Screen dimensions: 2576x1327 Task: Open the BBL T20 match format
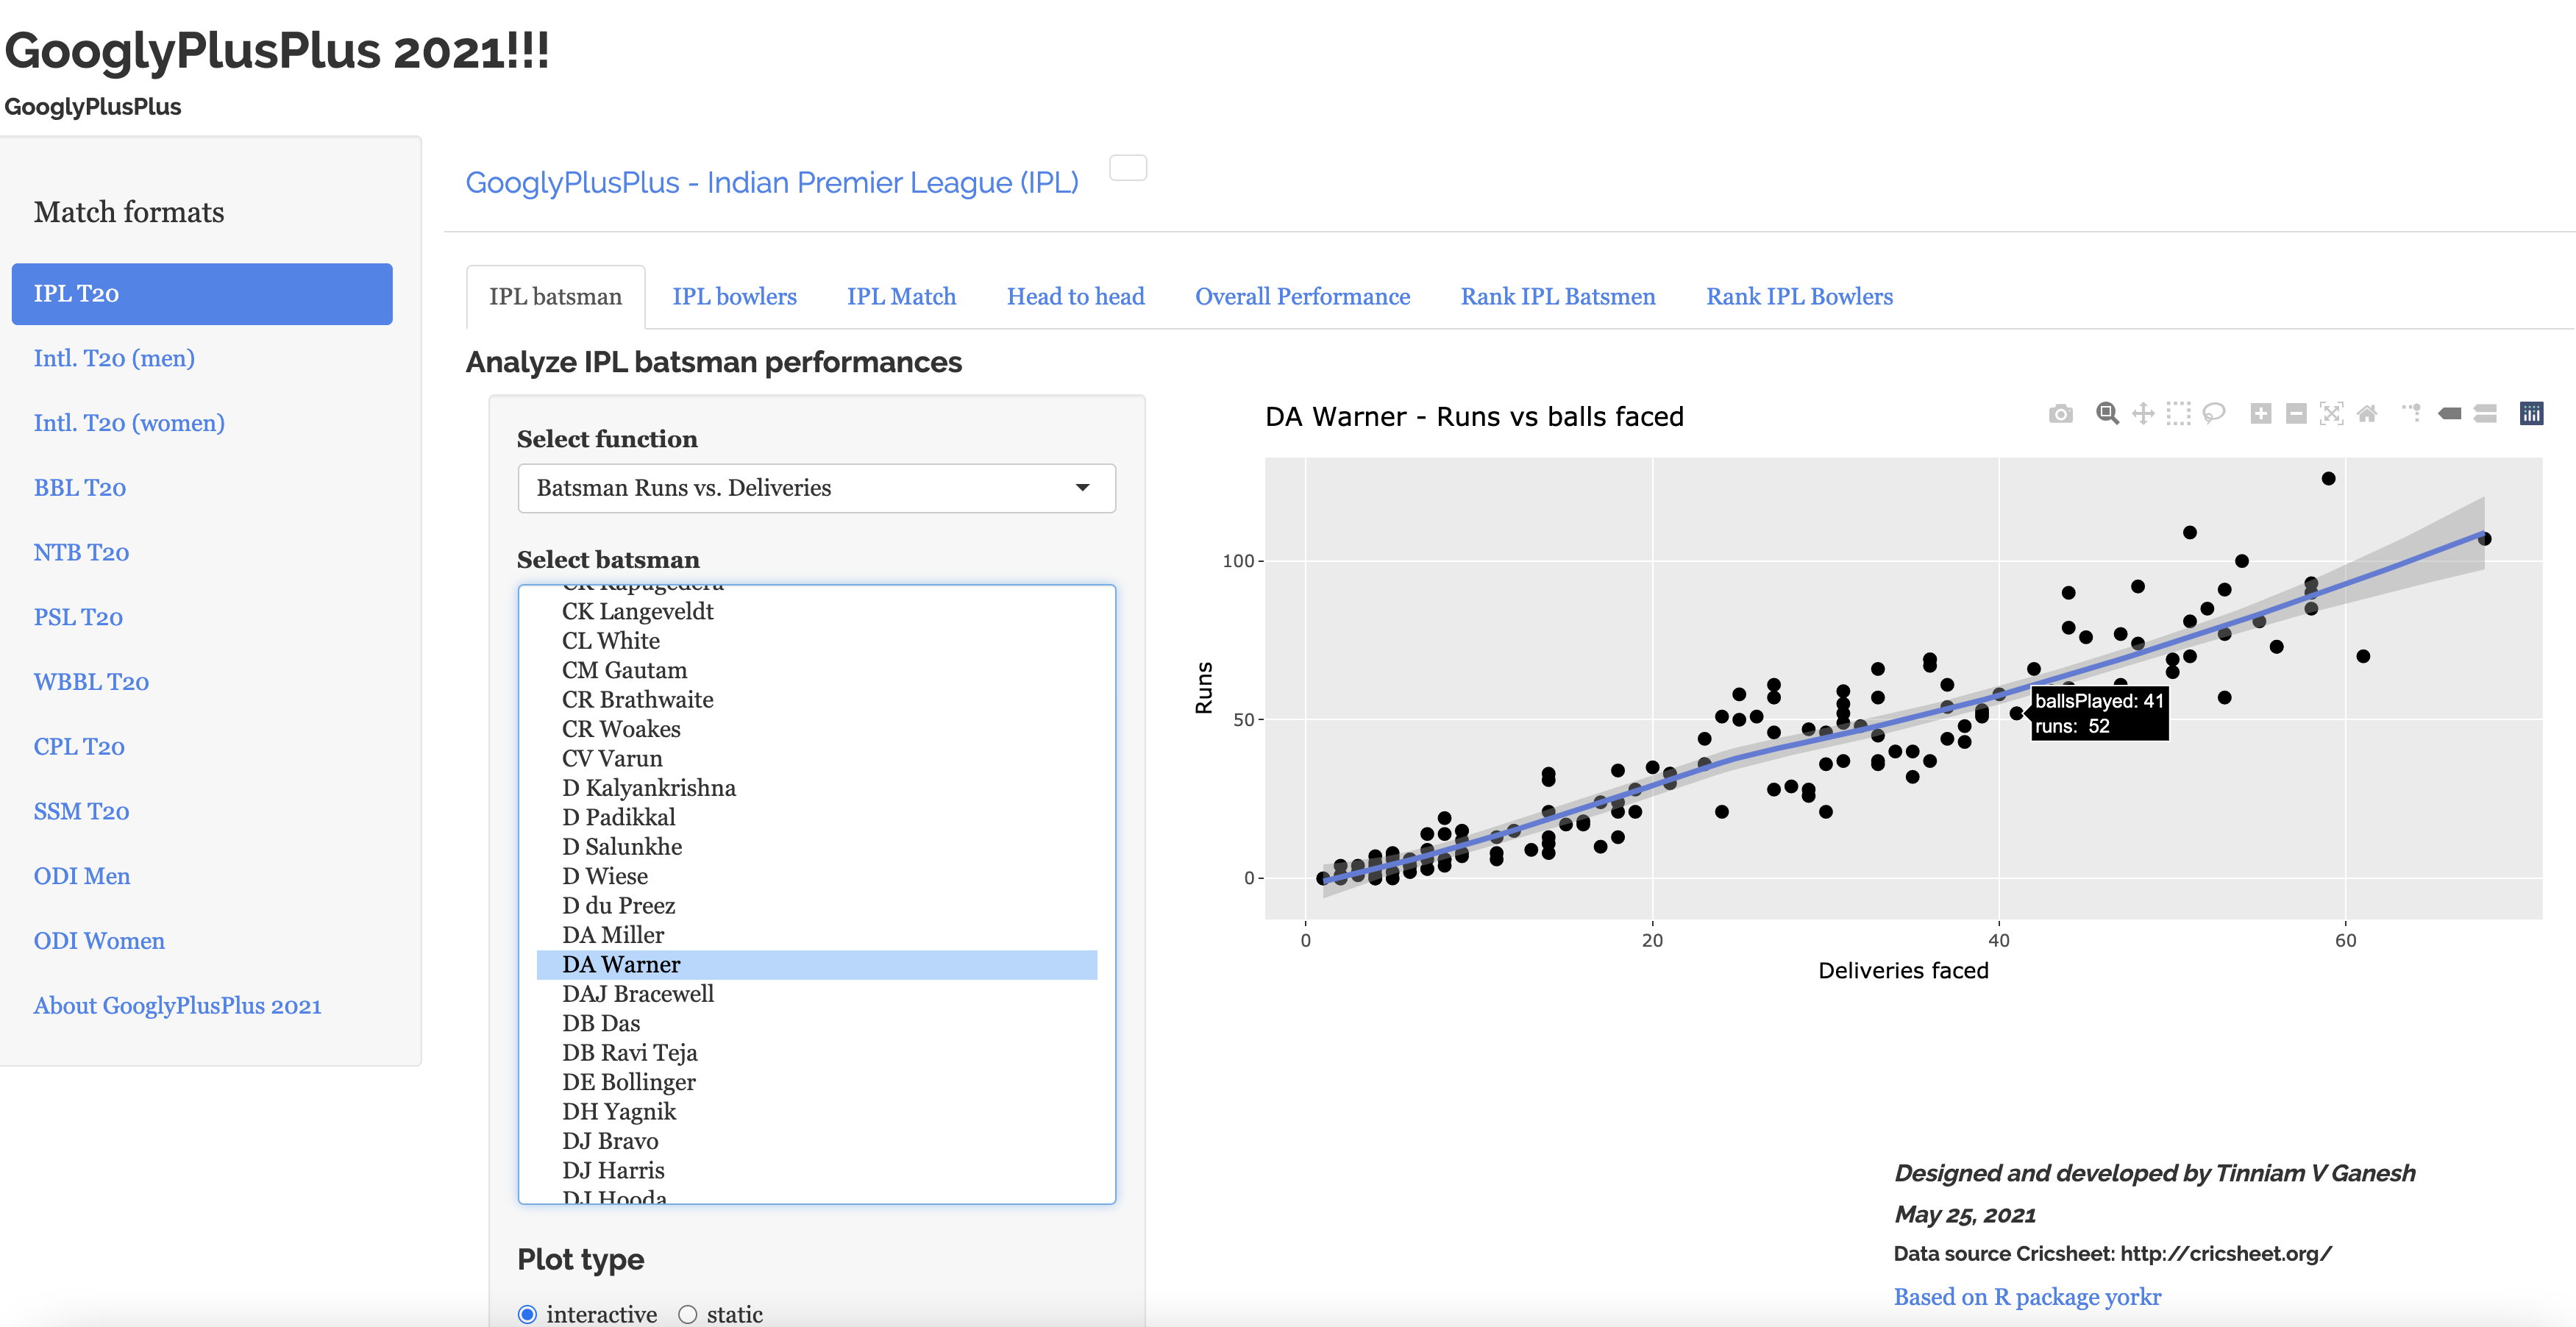80,488
